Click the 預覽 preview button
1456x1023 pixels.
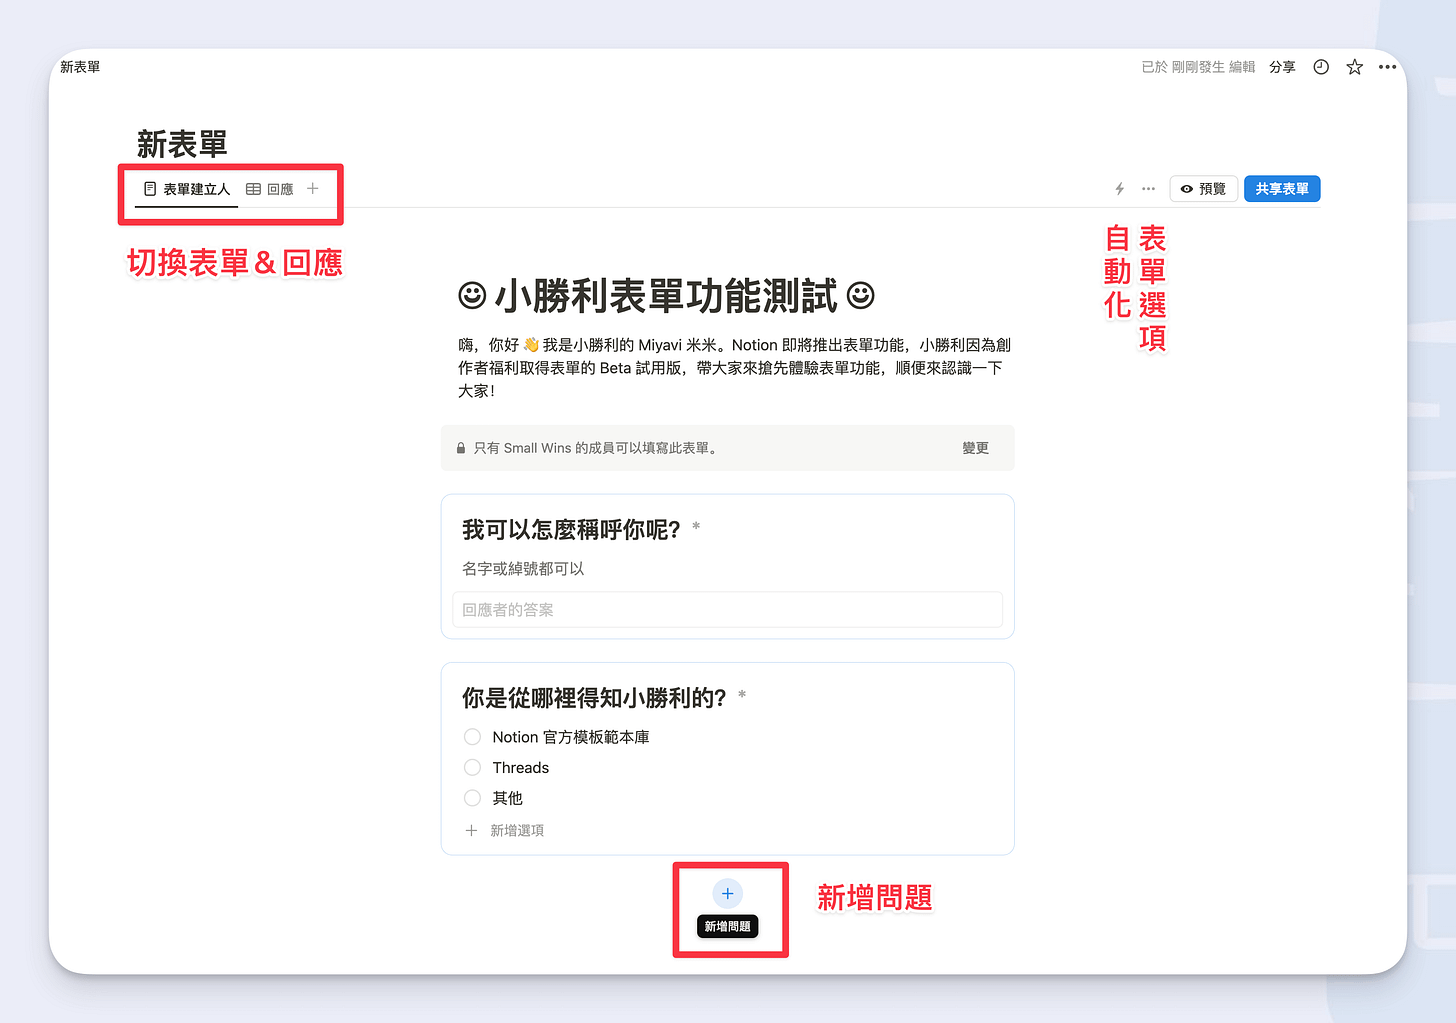[1204, 189]
